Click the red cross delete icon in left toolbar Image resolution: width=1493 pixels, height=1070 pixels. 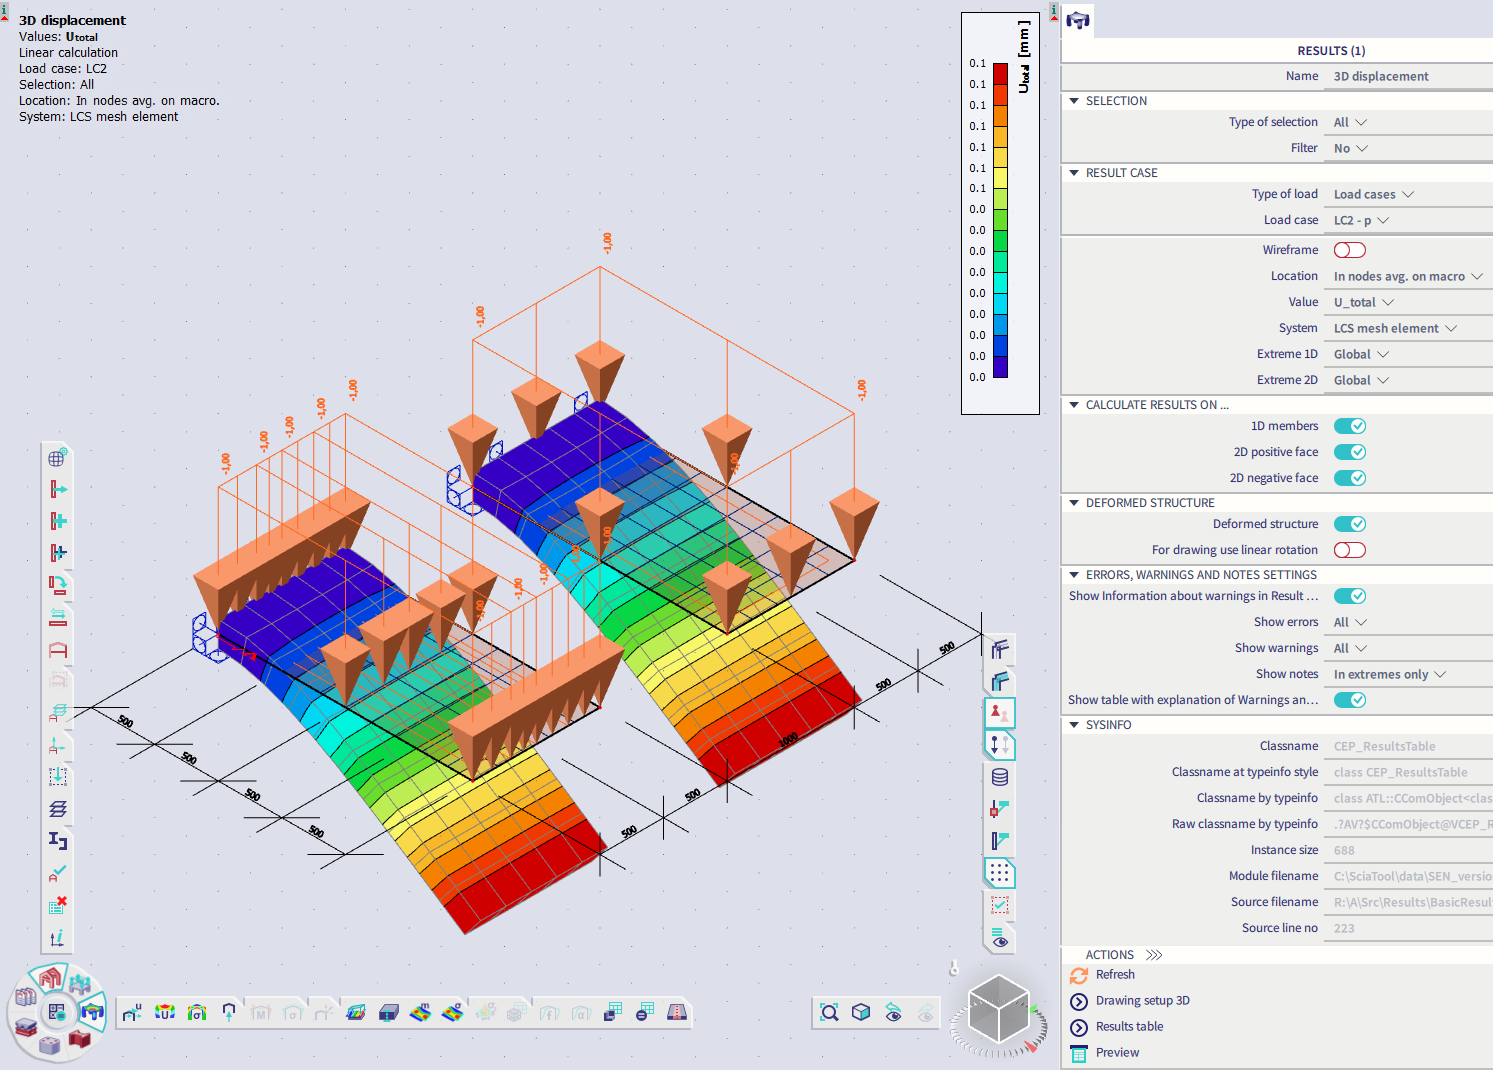point(57,903)
